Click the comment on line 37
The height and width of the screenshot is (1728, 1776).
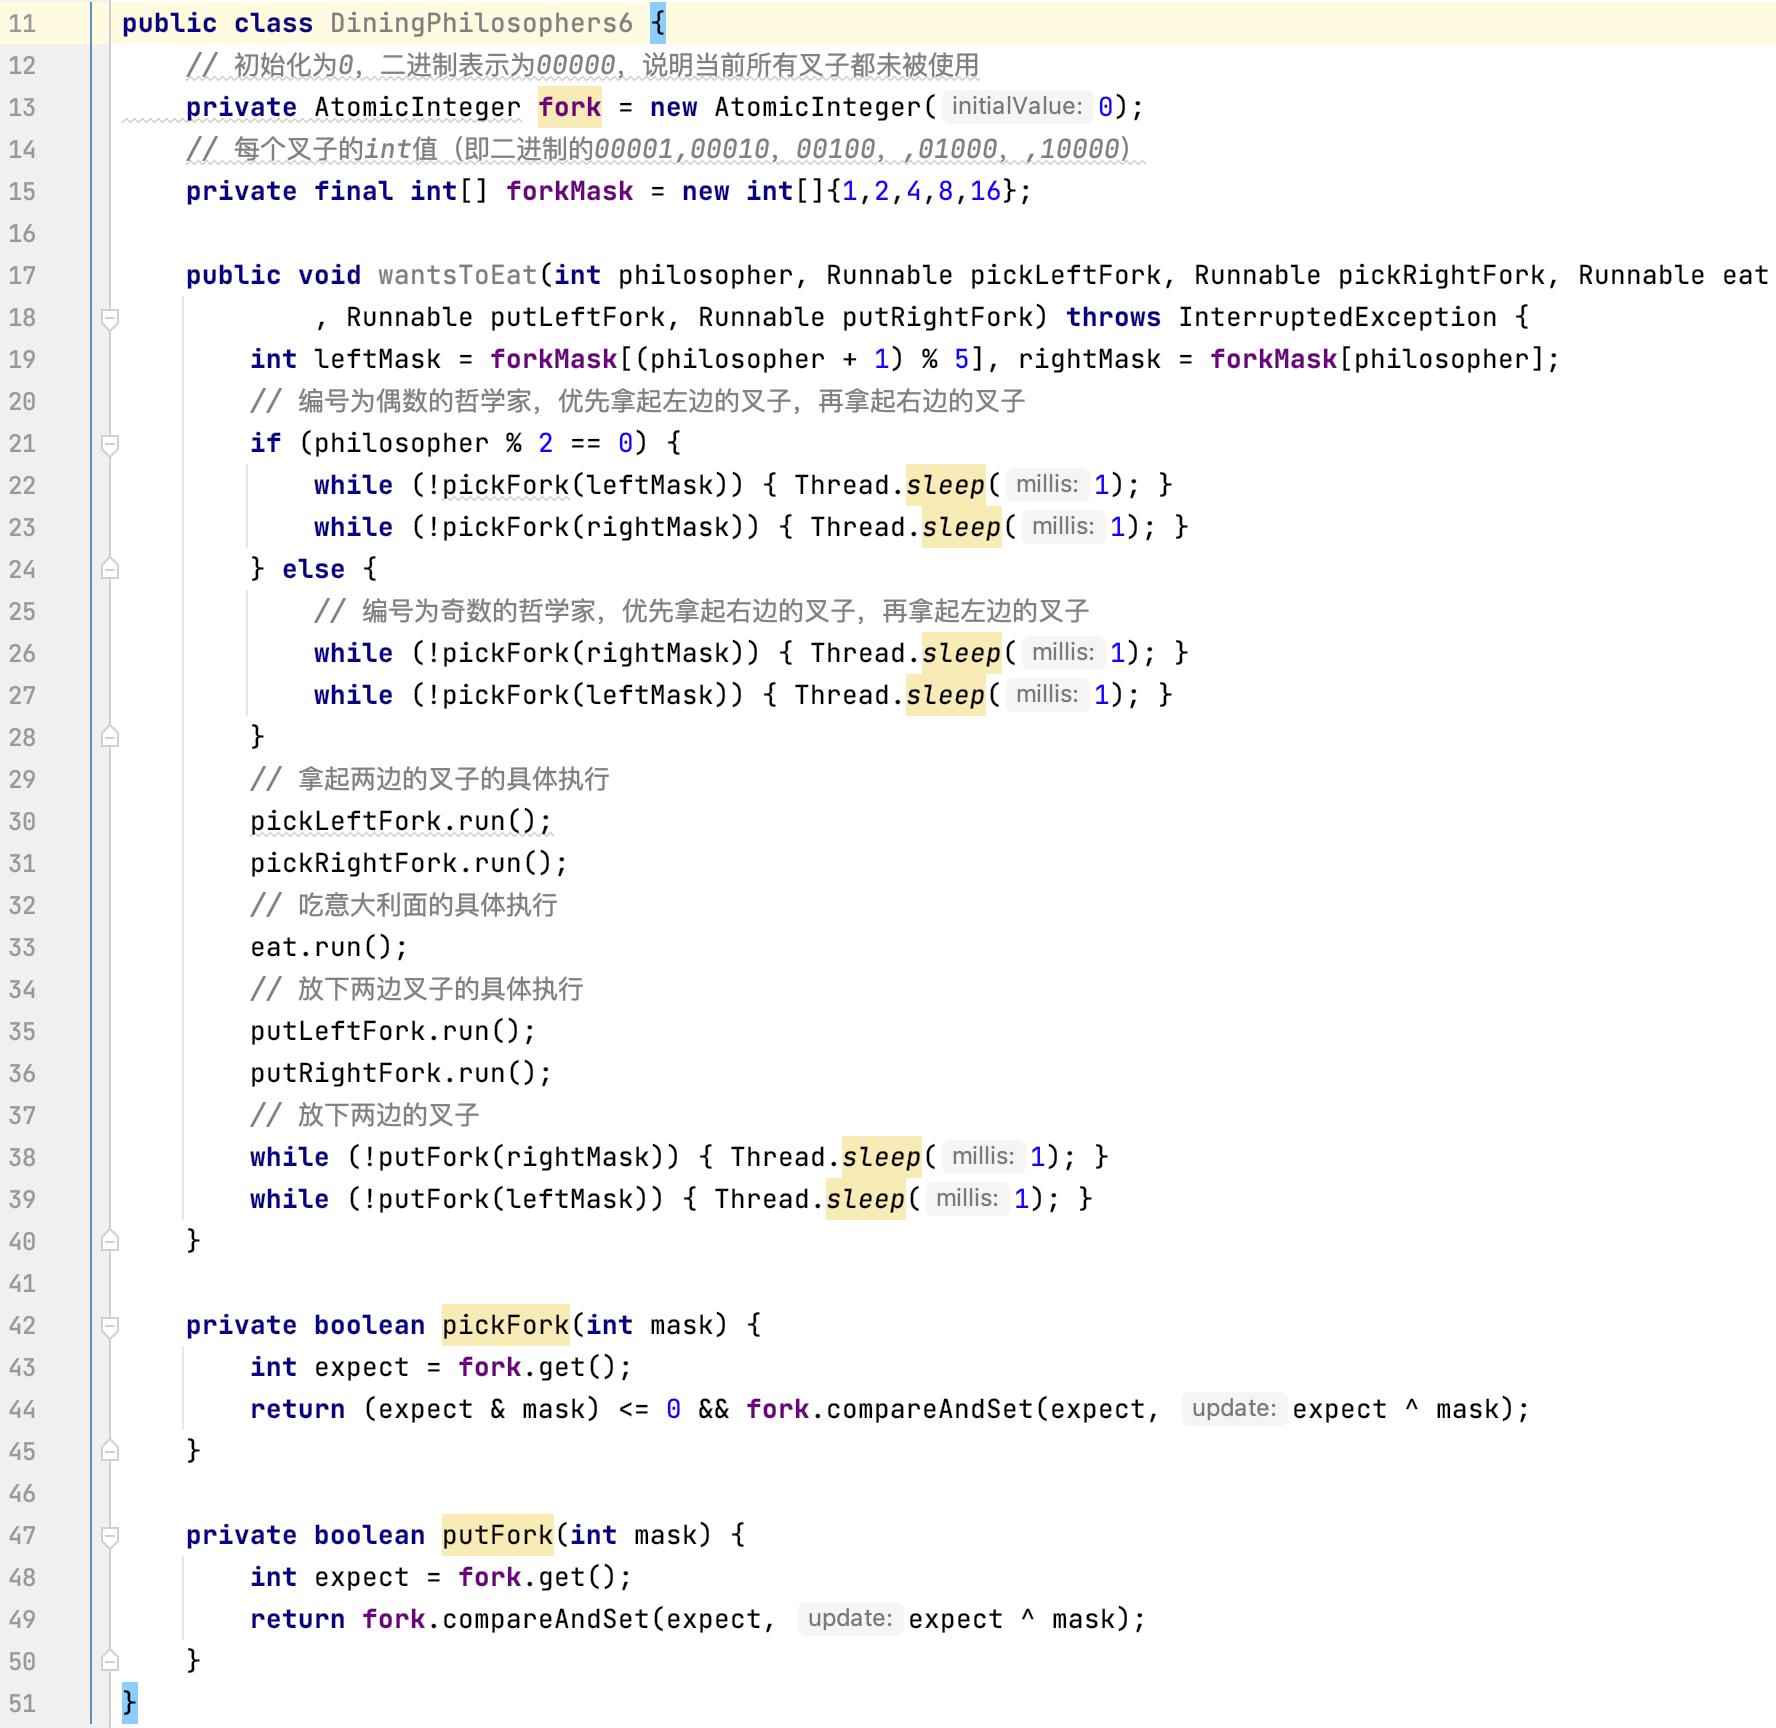(365, 1115)
